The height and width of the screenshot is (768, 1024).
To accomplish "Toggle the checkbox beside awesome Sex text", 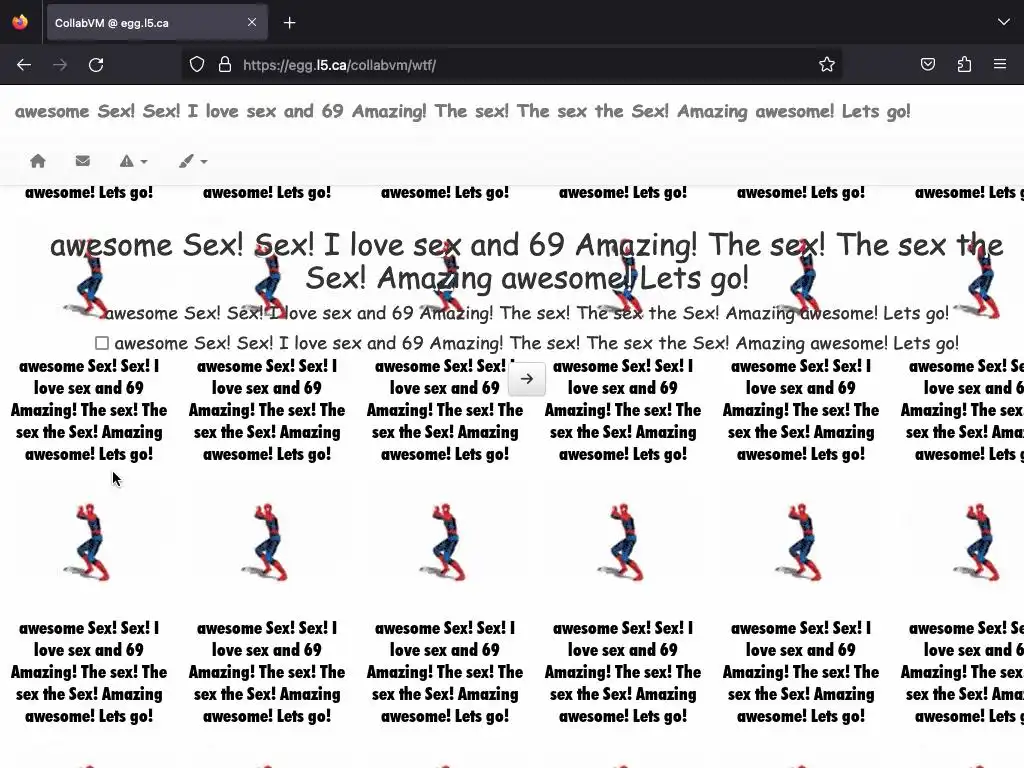I will tap(101, 343).
